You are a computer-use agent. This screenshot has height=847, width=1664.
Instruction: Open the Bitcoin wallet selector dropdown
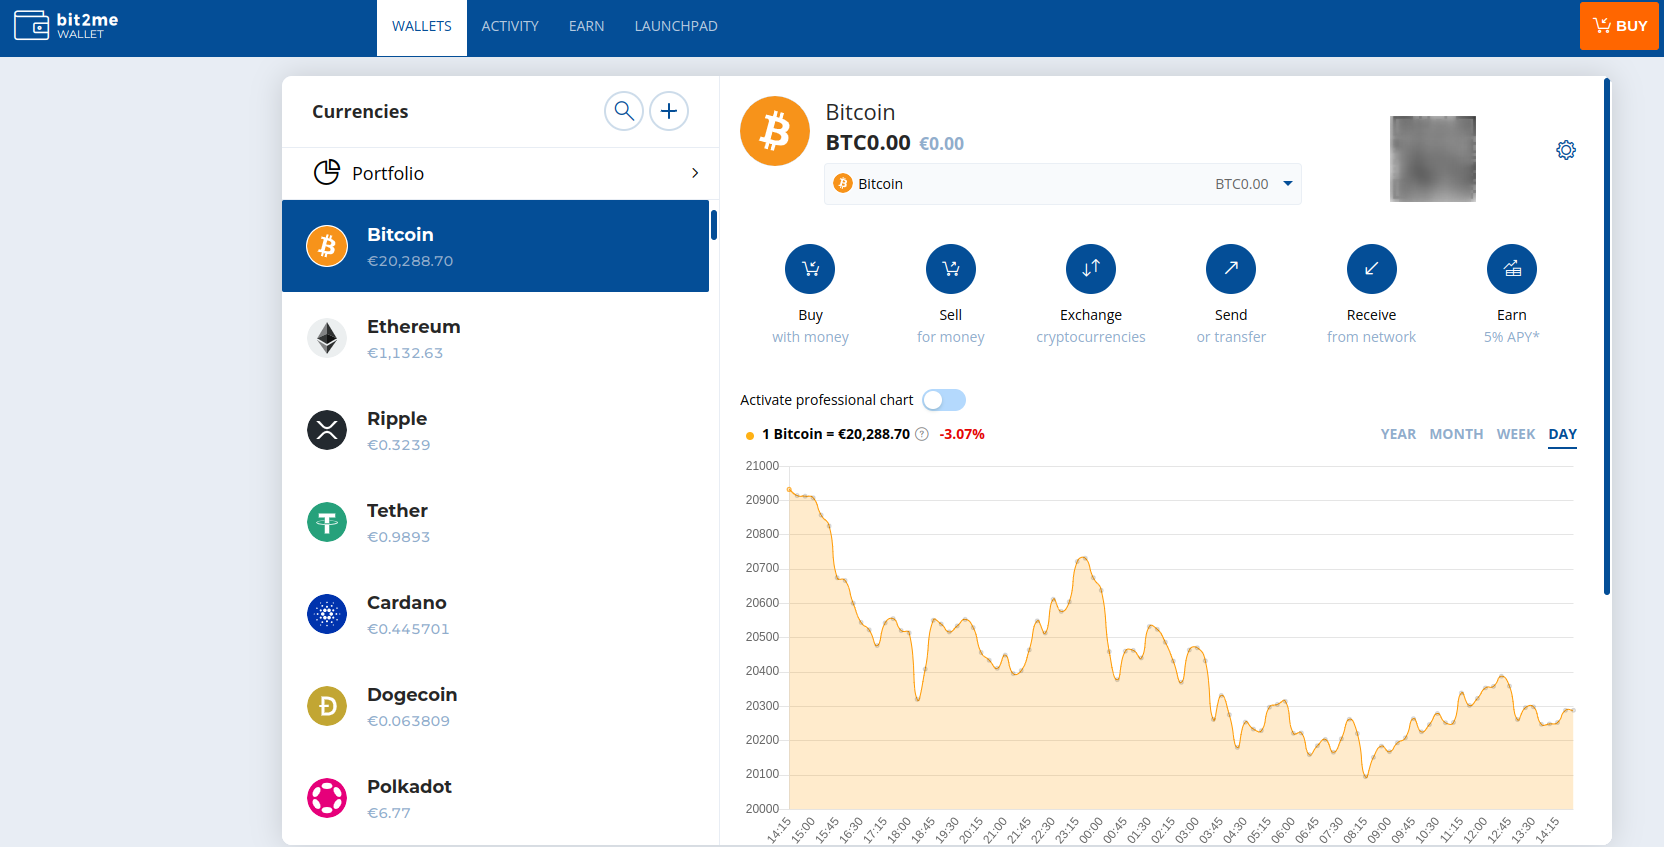pos(1063,184)
